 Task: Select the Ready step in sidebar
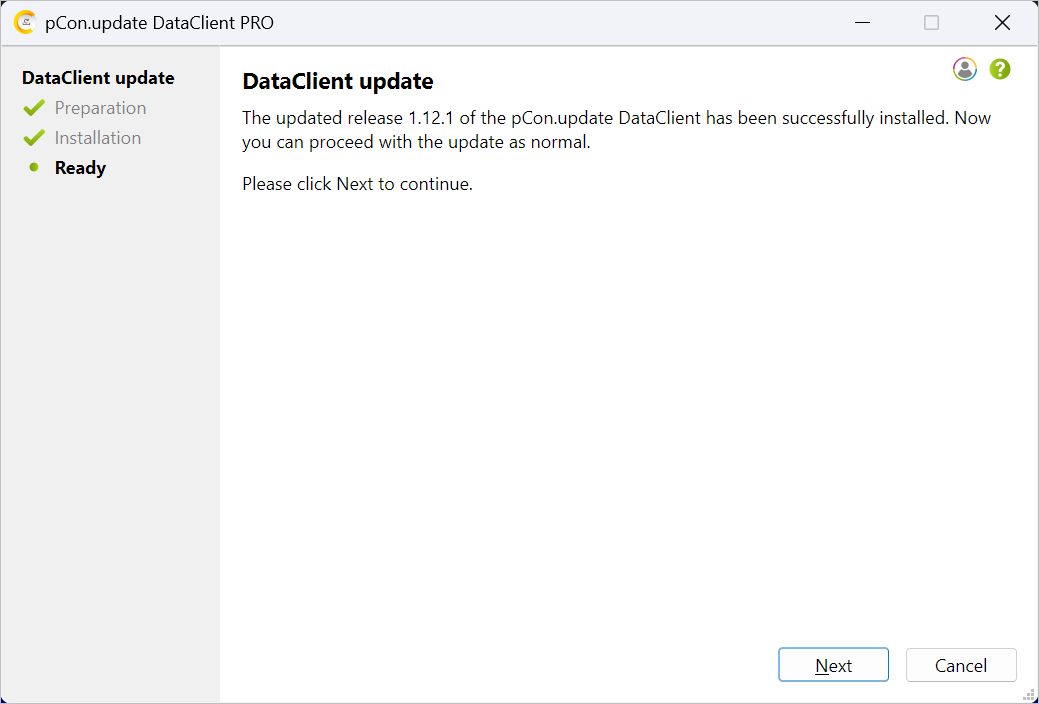(x=80, y=168)
